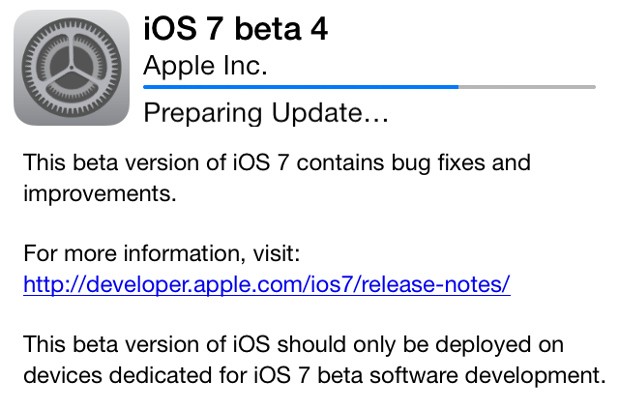Click the center hub of the gear icon
Viewport: 619px width, 410px height.
pos(70,68)
